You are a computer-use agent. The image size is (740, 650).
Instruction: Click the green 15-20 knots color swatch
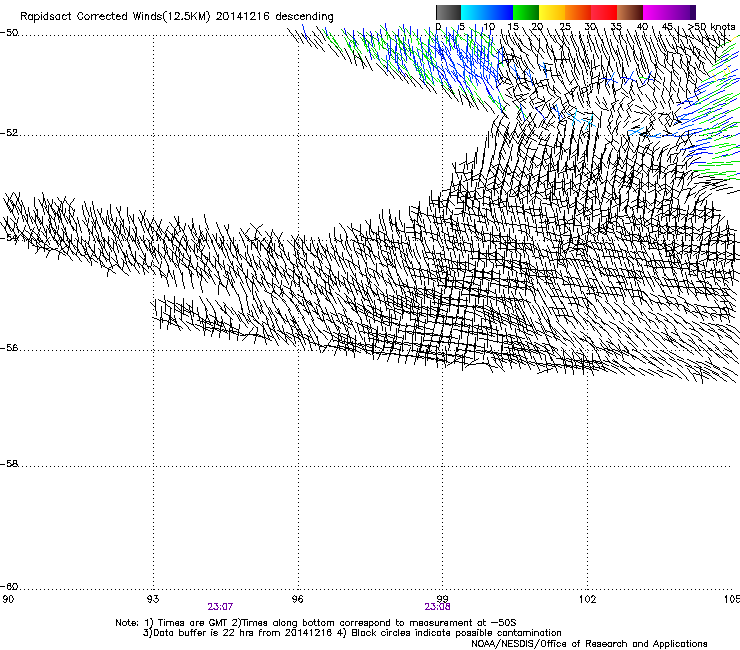tap(526, 12)
